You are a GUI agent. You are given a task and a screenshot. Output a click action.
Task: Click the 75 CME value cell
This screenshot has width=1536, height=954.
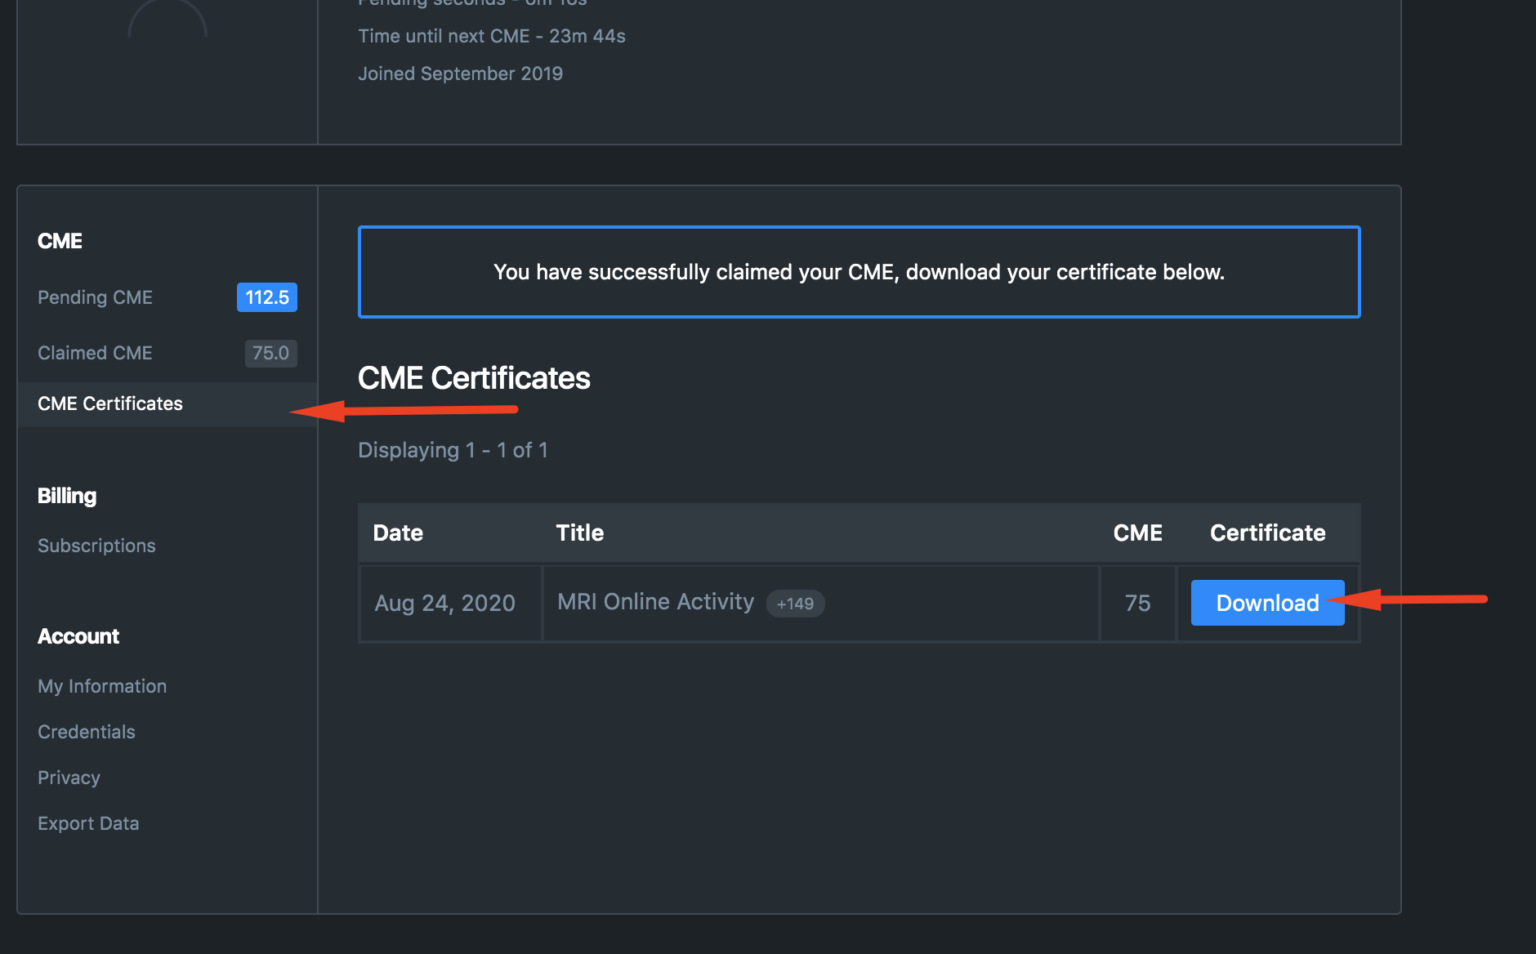1138,603
